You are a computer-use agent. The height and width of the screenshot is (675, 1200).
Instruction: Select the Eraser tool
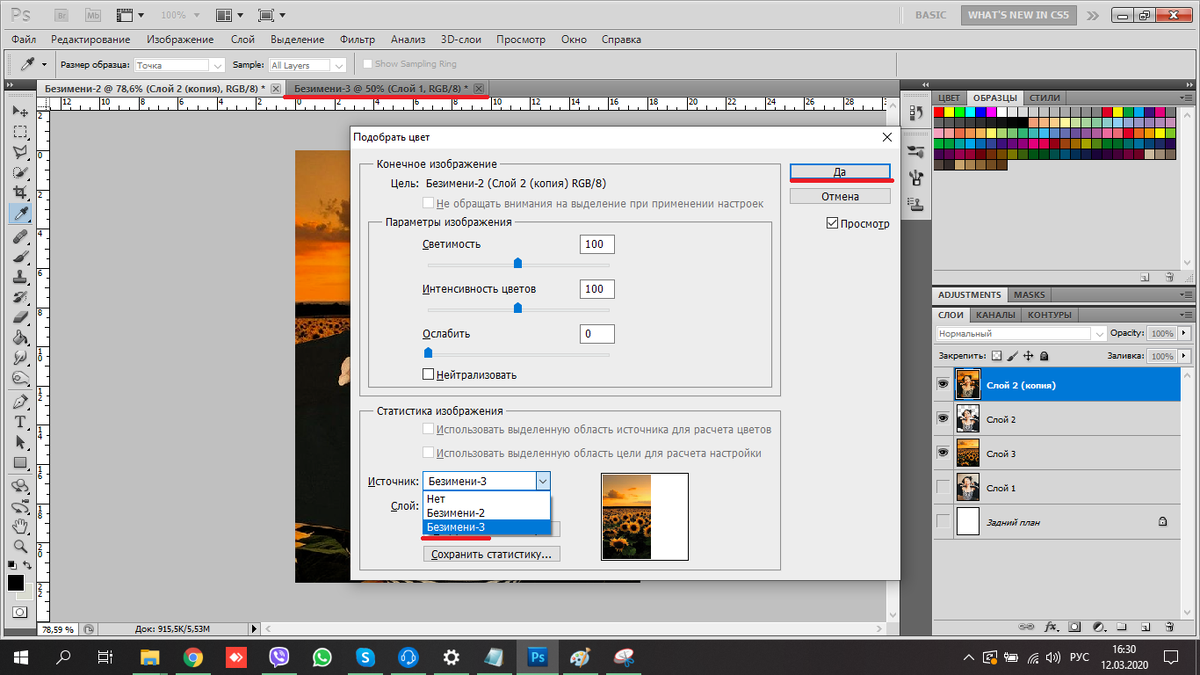[x=19, y=316]
